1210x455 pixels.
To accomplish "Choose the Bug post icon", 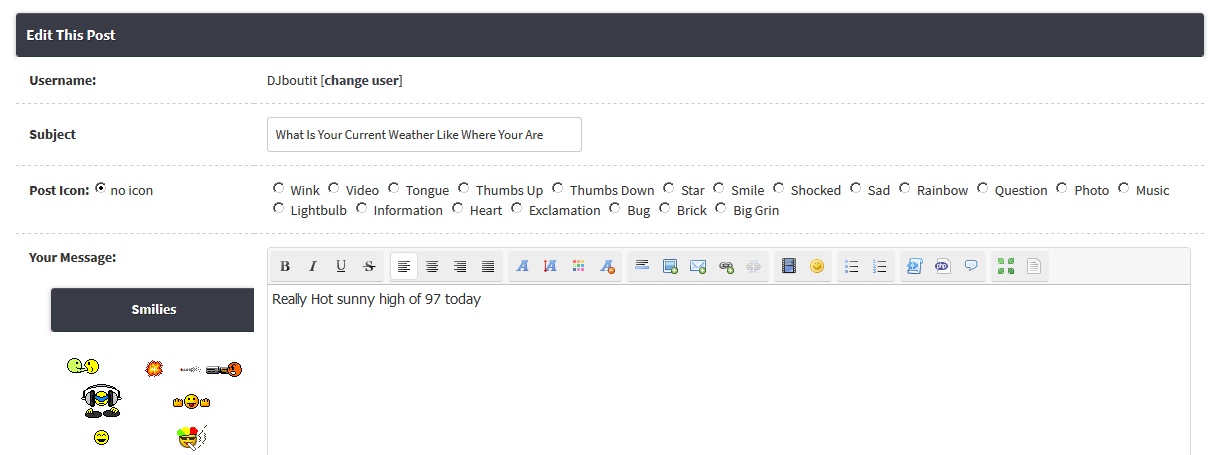I will pyautogui.click(x=615, y=208).
